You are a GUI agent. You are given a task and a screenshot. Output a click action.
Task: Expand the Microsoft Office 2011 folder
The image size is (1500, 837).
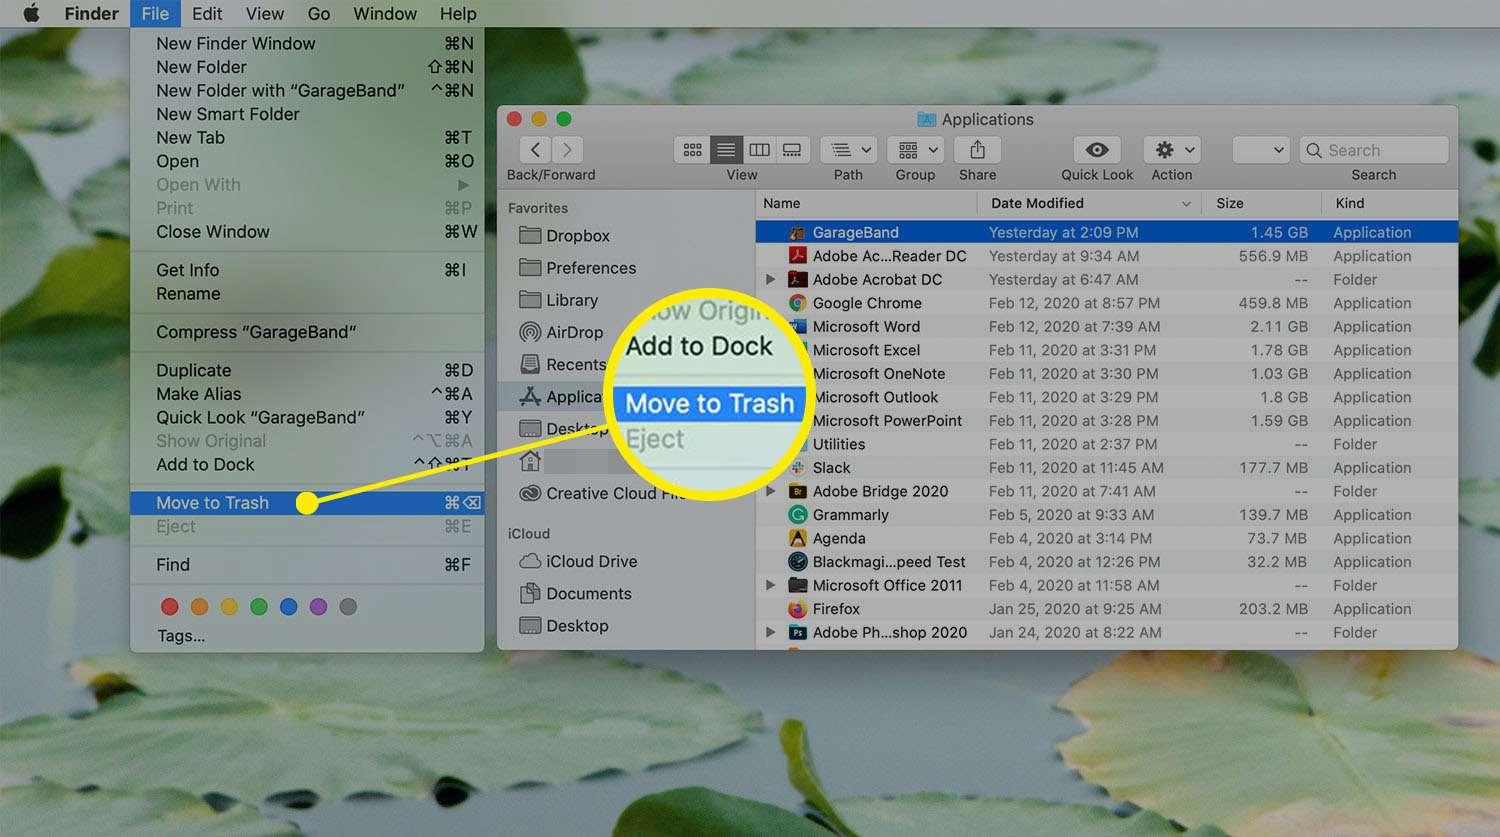pos(770,585)
